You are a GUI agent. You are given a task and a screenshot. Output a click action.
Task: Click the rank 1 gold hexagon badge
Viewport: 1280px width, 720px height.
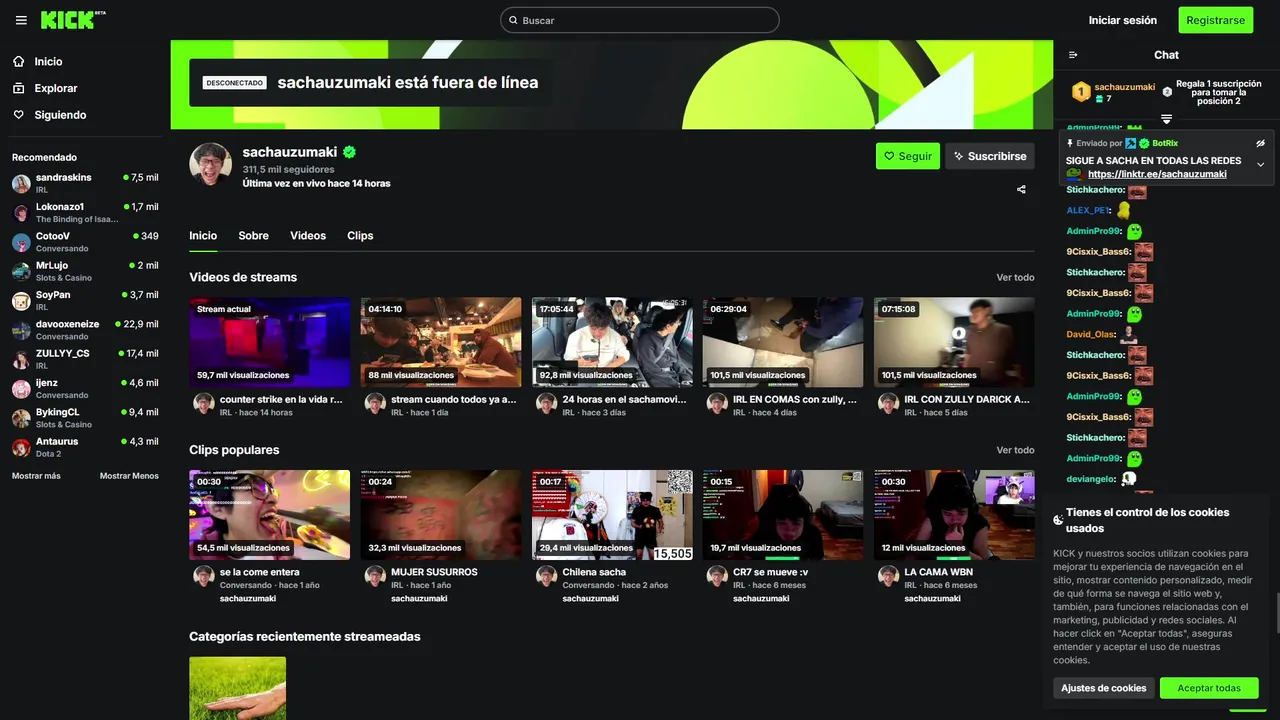pyautogui.click(x=1081, y=92)
